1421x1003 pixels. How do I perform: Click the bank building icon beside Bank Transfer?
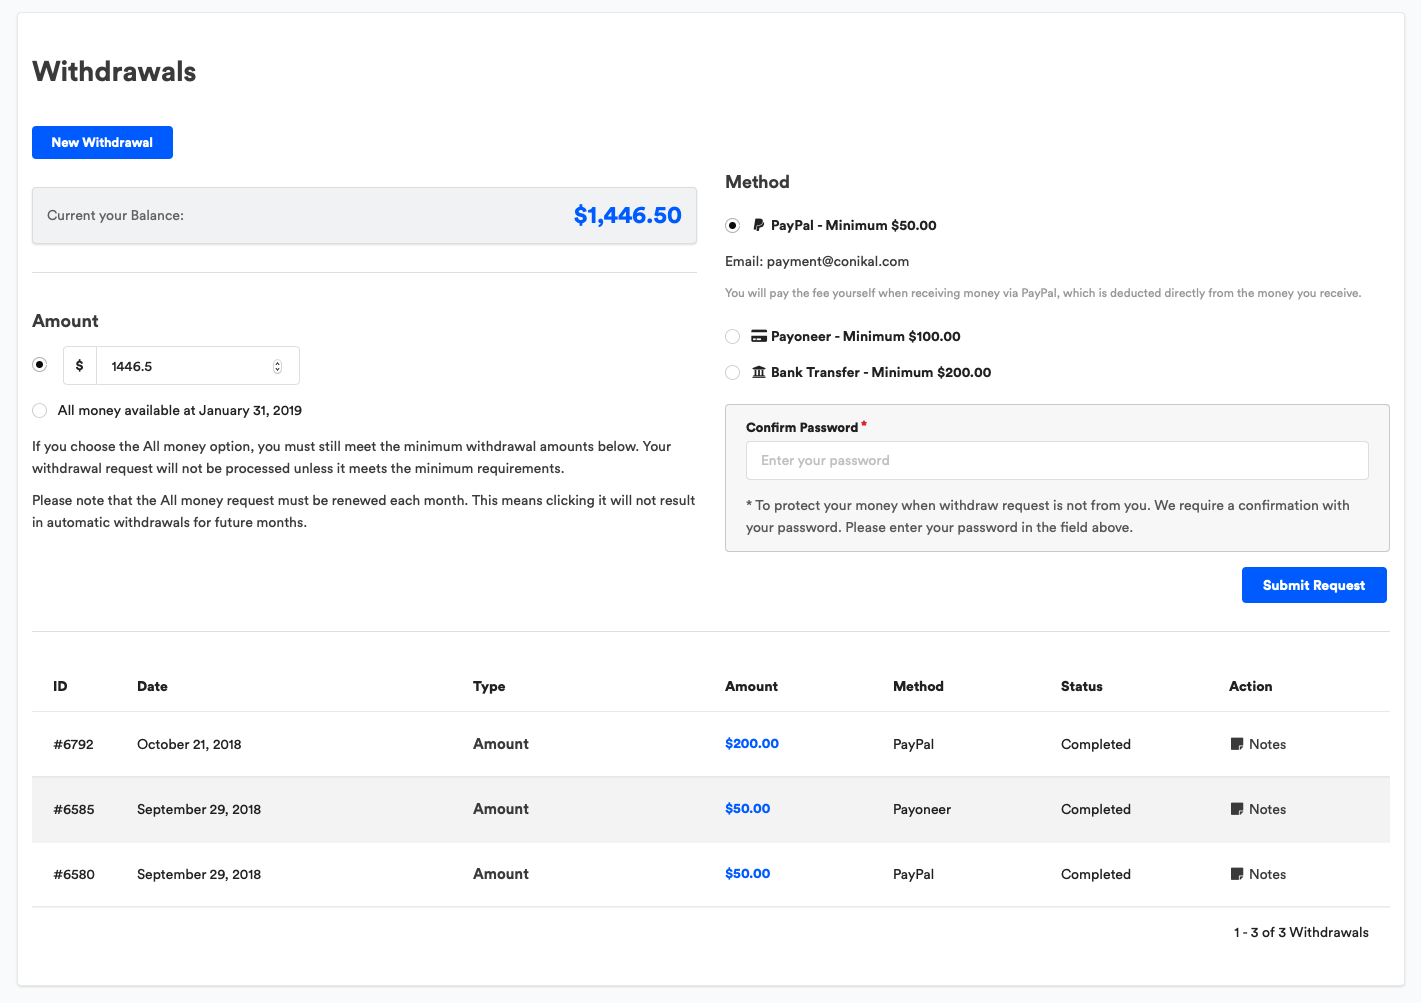(757, 372)
